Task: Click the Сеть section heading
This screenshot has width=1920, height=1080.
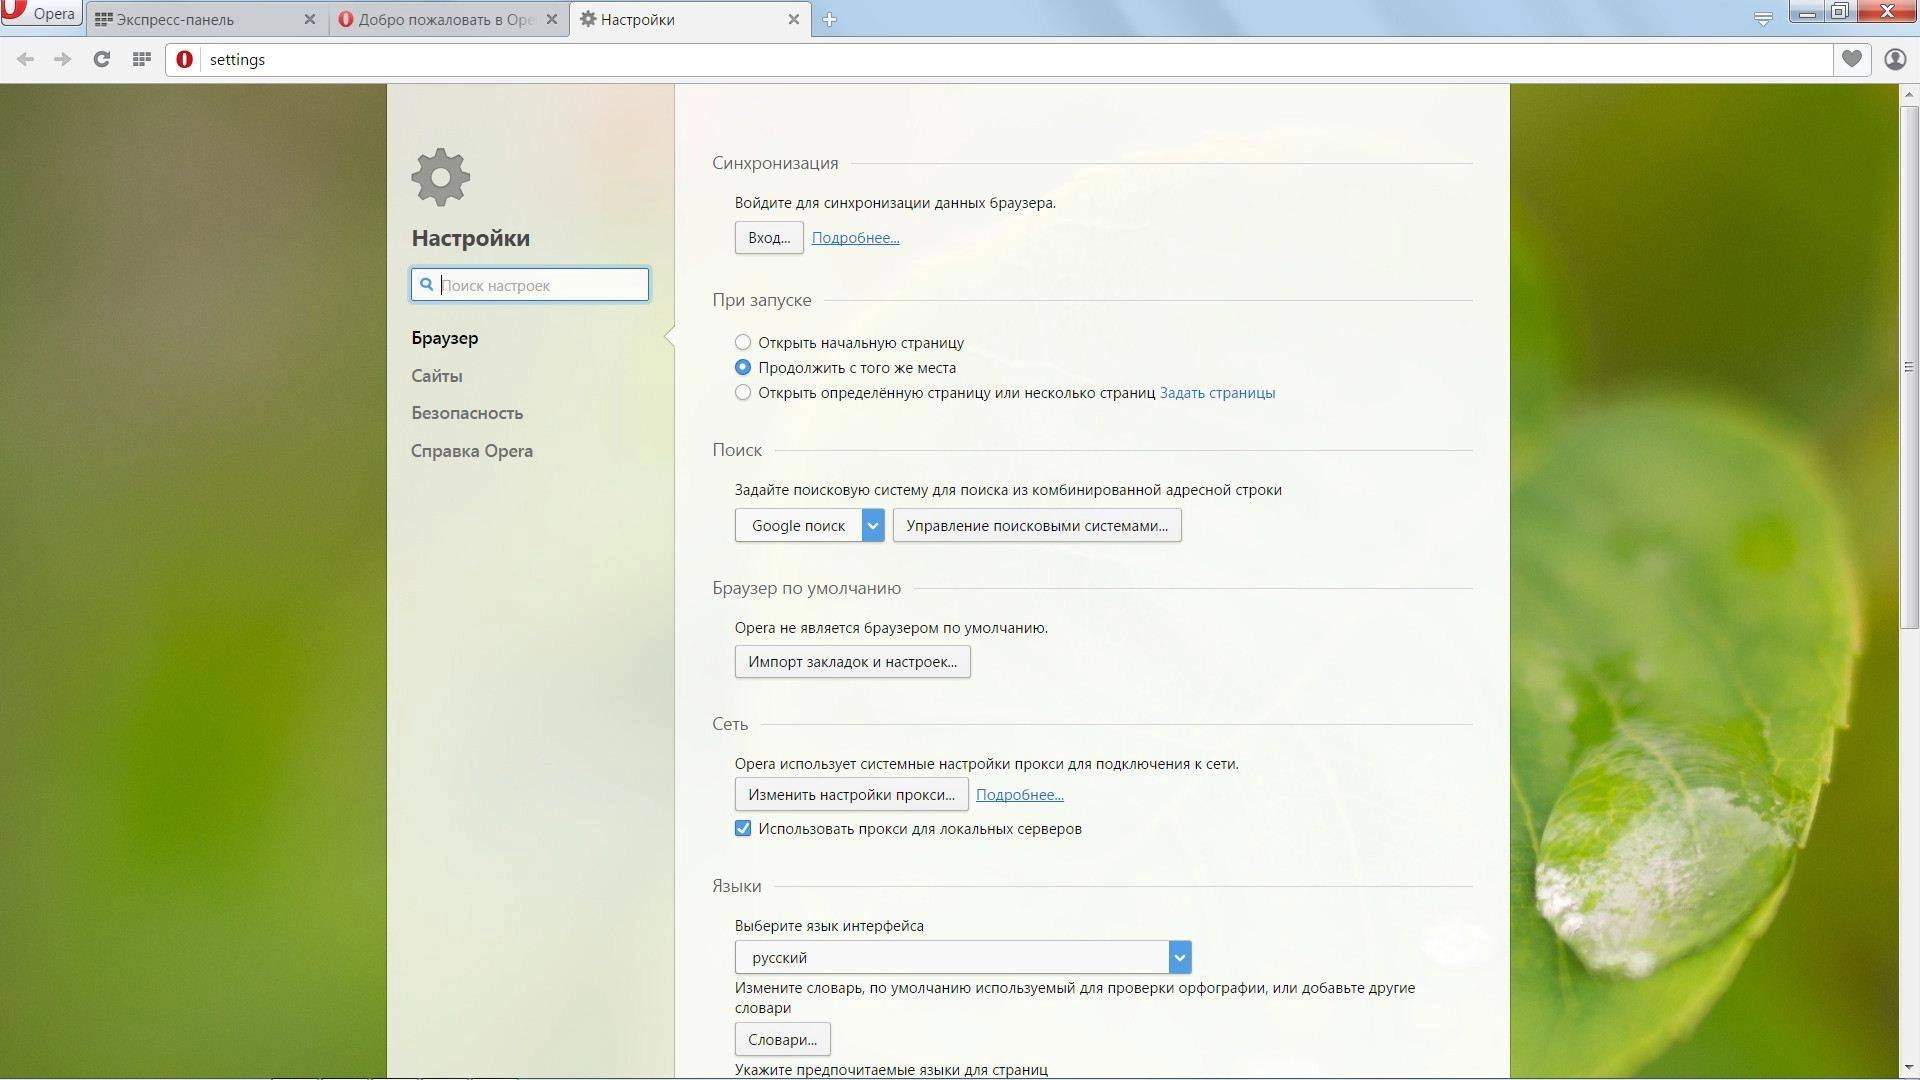Action: pyautogui.click(x=730, y=724)
